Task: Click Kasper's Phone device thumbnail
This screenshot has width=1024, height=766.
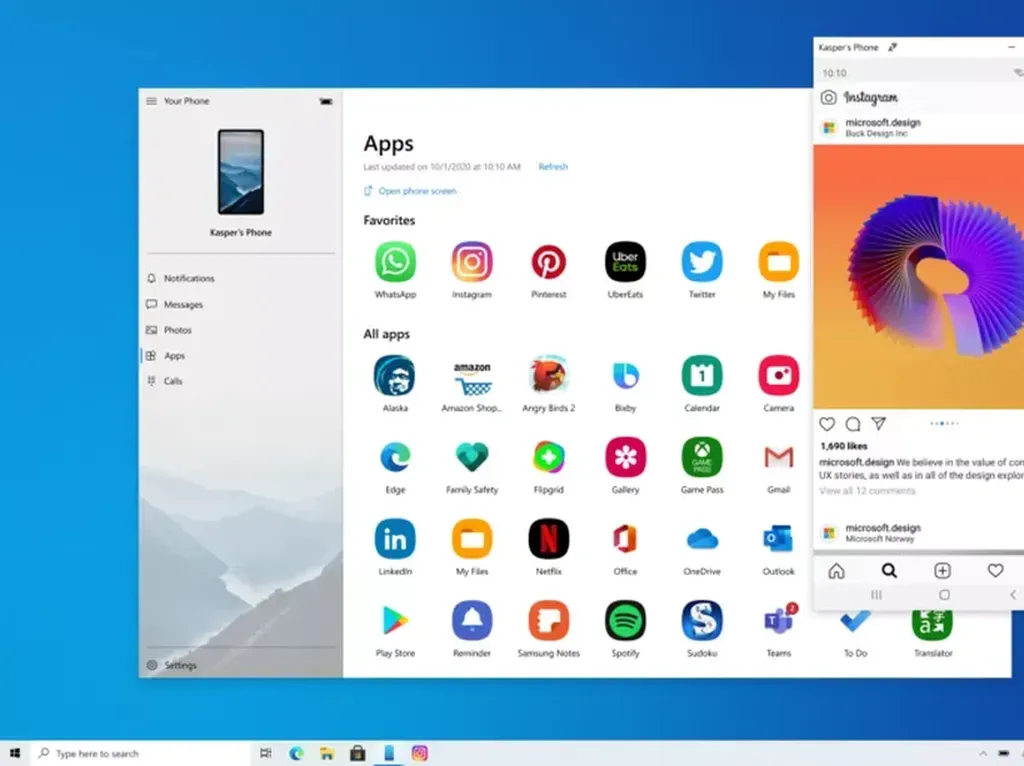Action: pos(241,172)
